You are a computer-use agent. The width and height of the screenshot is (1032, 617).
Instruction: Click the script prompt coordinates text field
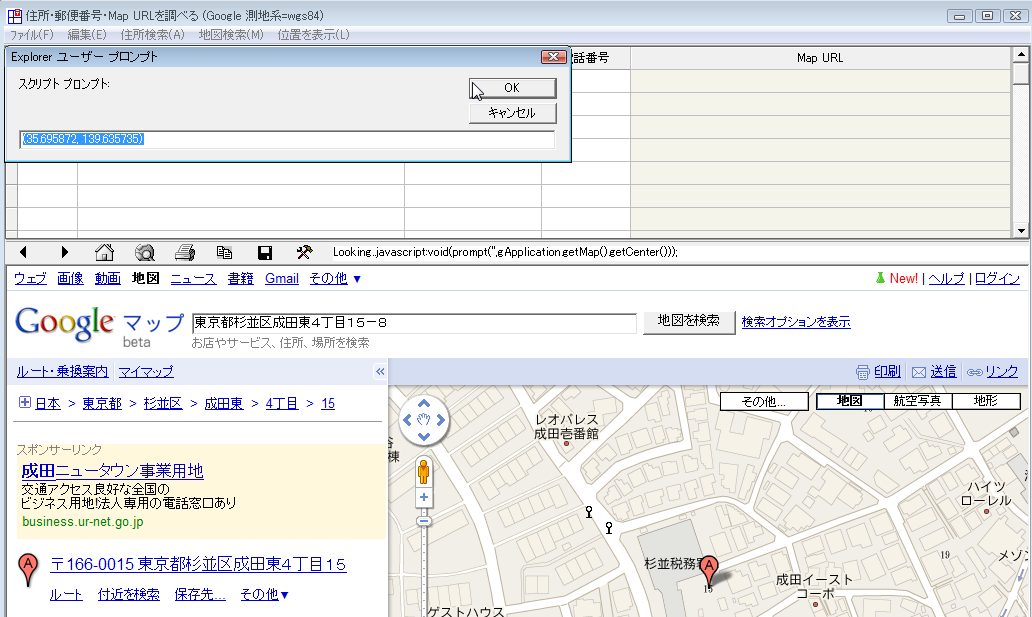point(287,139)
